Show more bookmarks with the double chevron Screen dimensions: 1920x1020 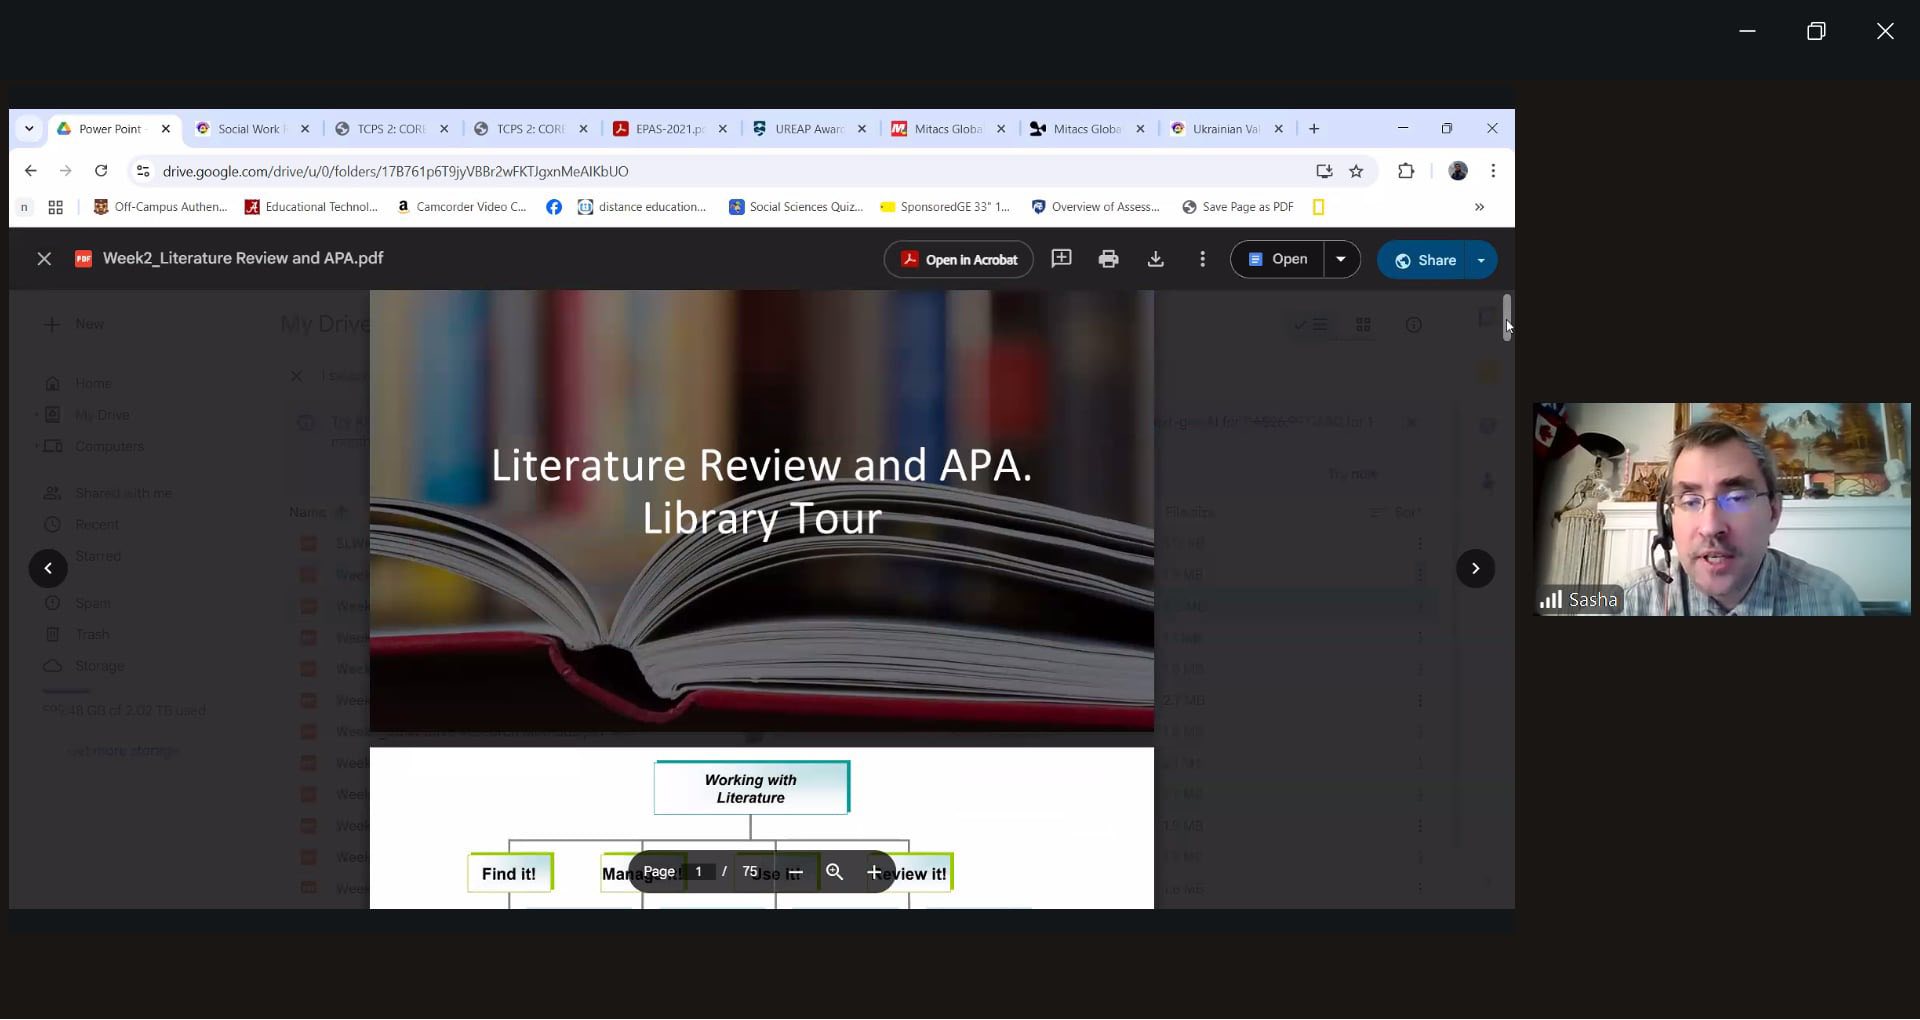pos(1479,207)
